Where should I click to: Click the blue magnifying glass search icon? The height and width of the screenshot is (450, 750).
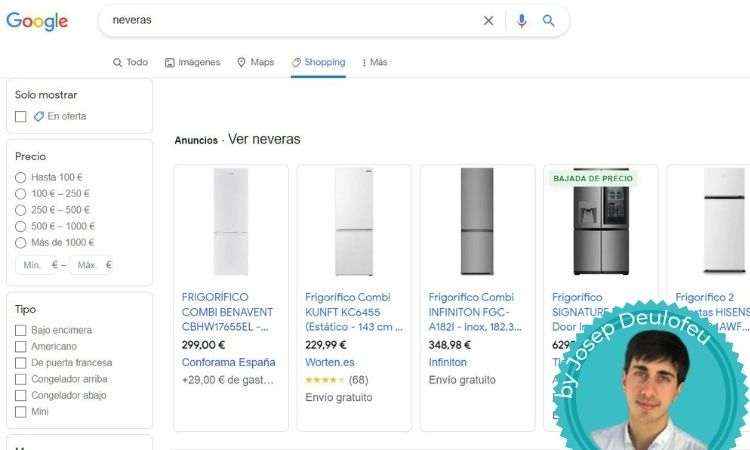point(548,21)
